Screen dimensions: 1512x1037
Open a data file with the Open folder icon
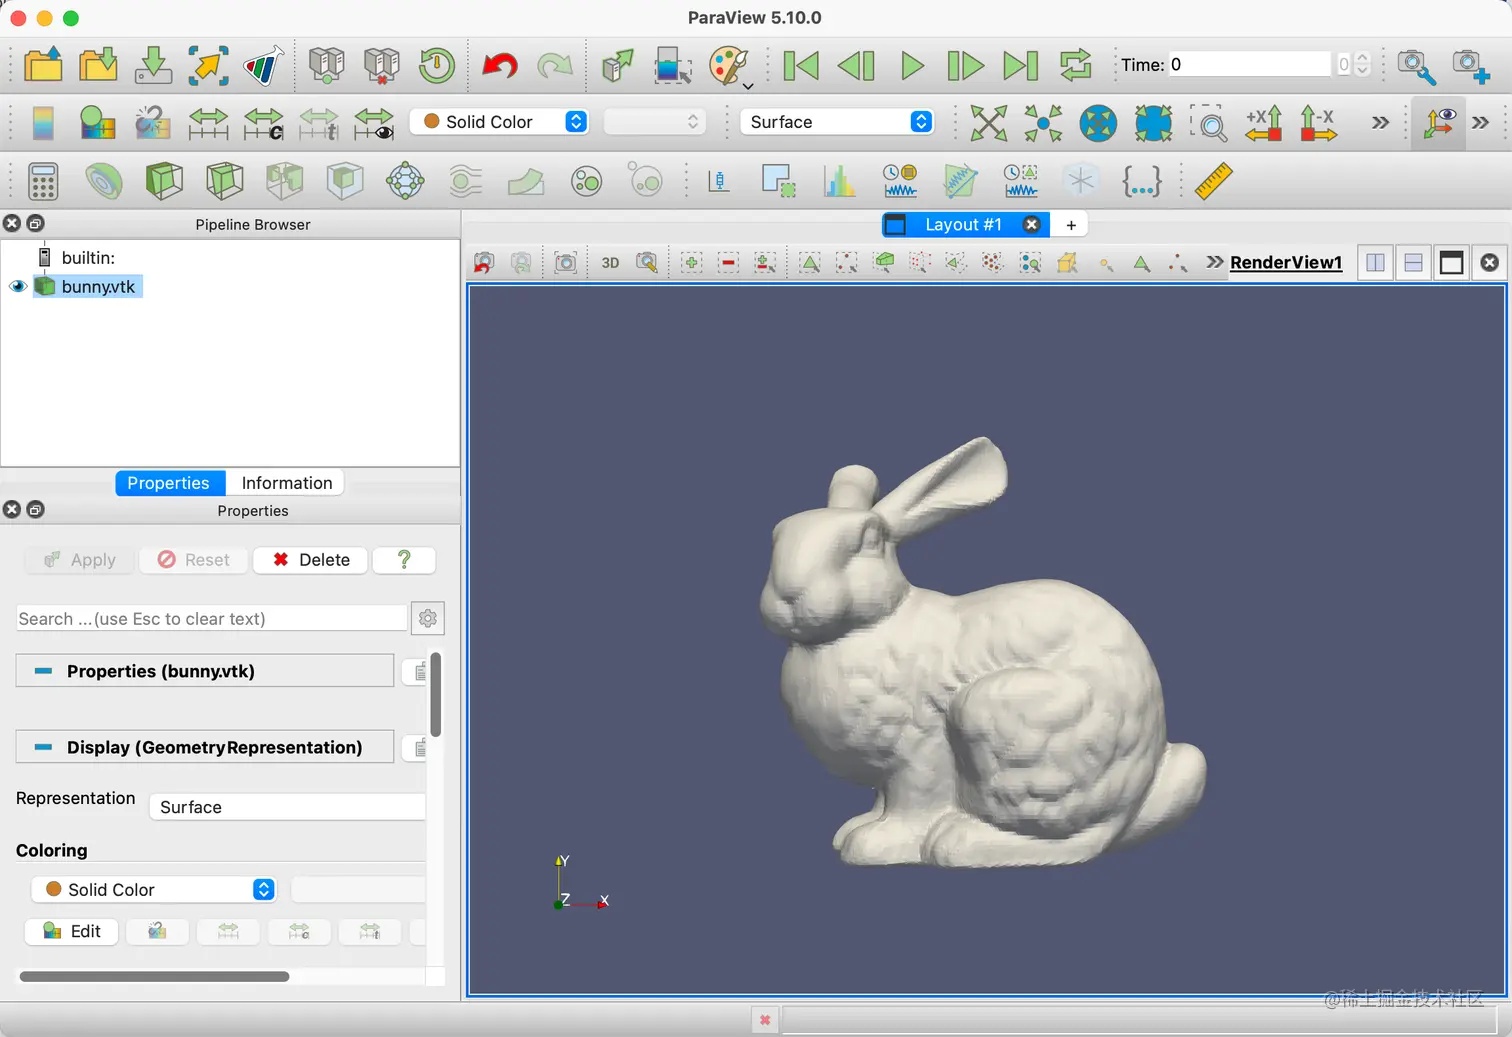43,66
